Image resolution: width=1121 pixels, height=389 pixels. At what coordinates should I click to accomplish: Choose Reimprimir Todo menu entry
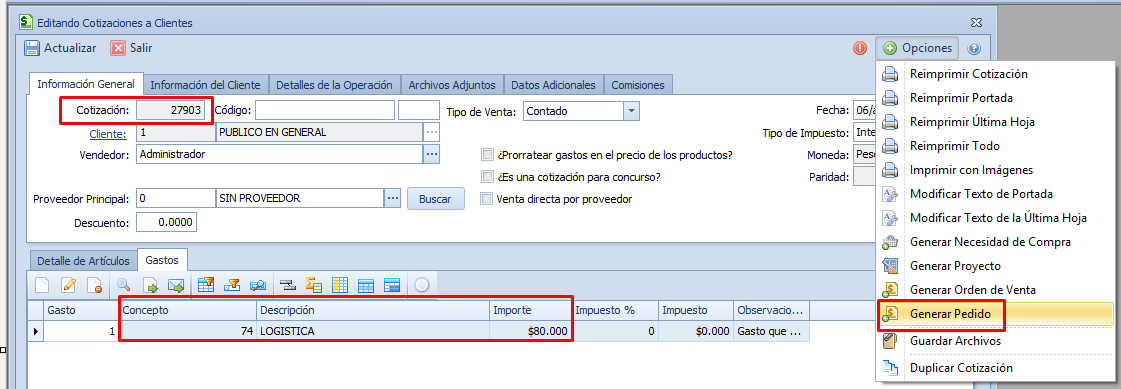click(x=994, y=146)
